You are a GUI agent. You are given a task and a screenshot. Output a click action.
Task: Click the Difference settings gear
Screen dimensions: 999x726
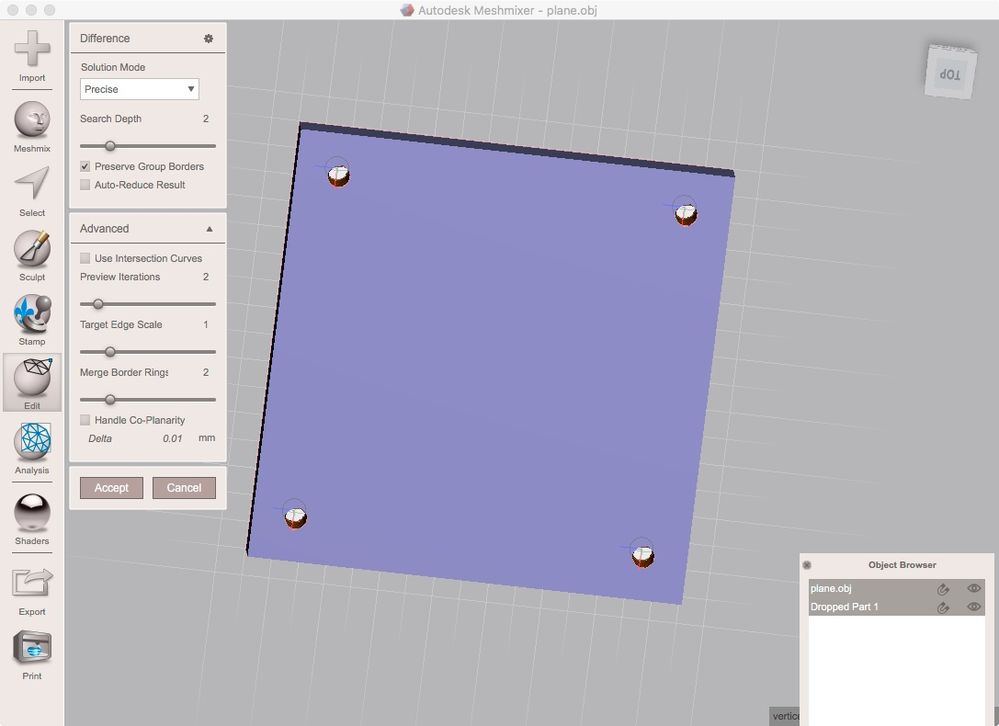208,38
